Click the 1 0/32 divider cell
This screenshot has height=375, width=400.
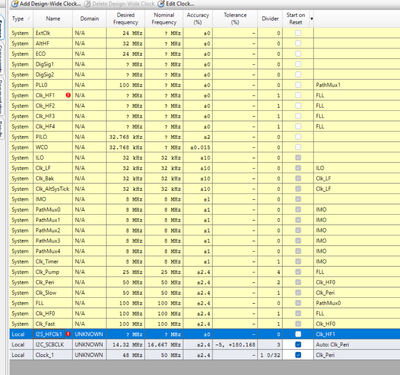(x=270, y=355)
